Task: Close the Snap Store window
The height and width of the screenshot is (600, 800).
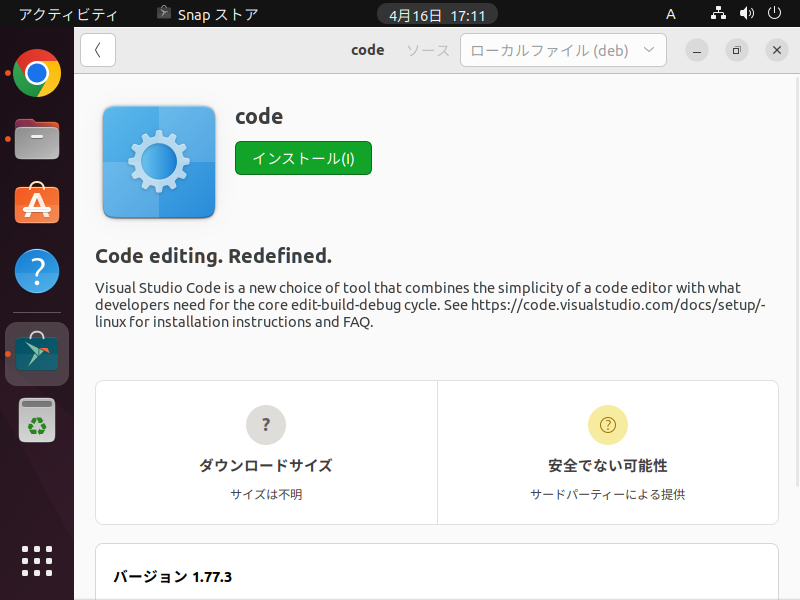Action: 777,50
